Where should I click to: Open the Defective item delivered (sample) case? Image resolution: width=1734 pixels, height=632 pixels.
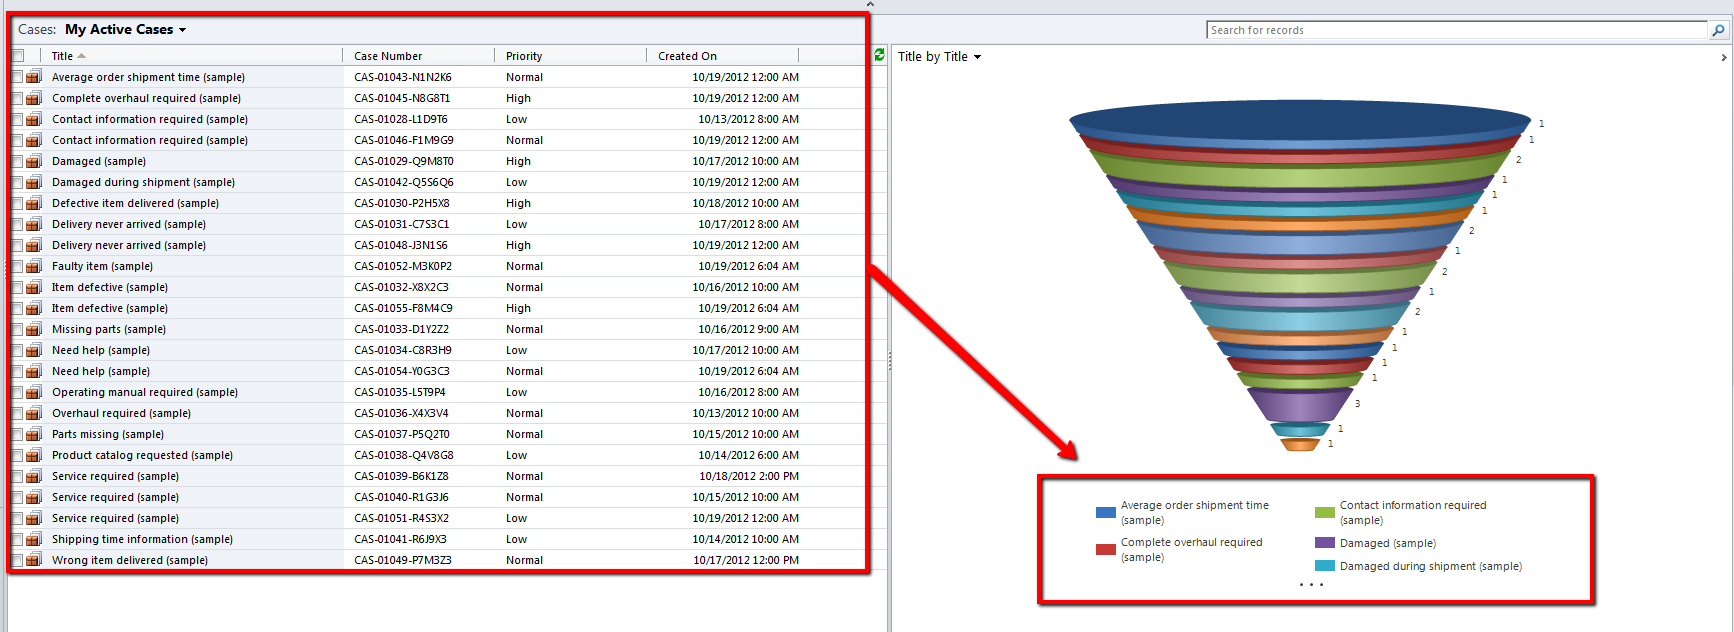[x=135, y=203]
